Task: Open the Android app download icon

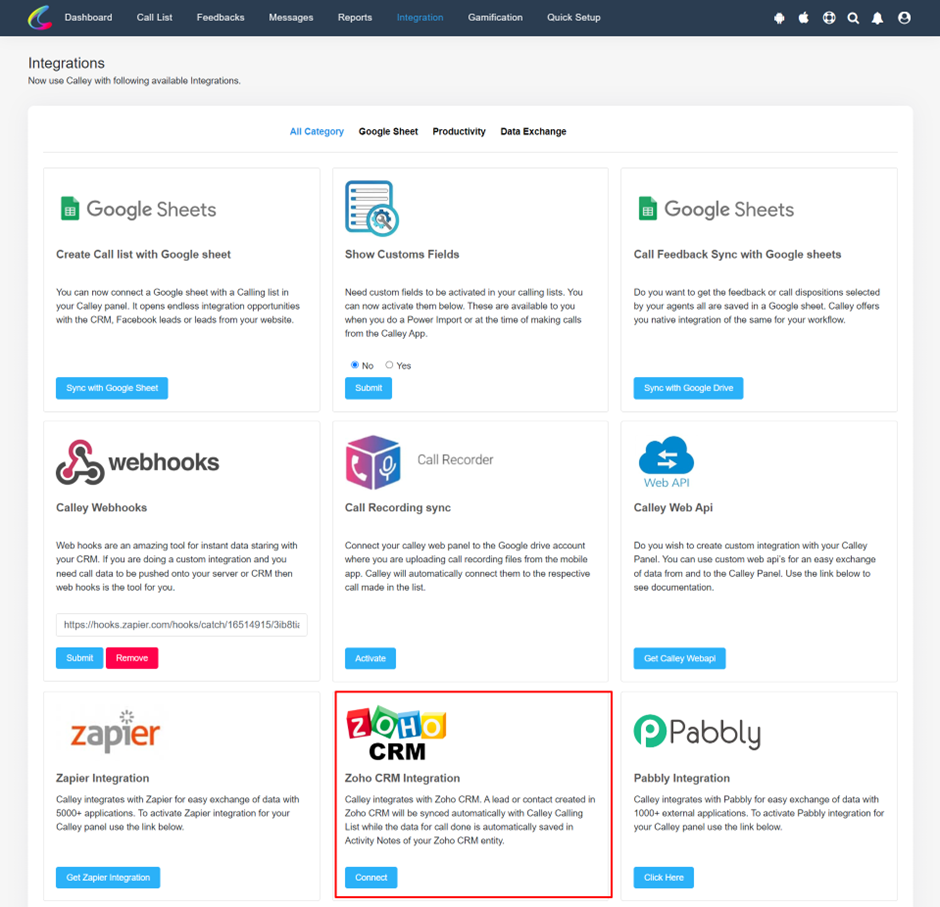Action: point(779,18)
